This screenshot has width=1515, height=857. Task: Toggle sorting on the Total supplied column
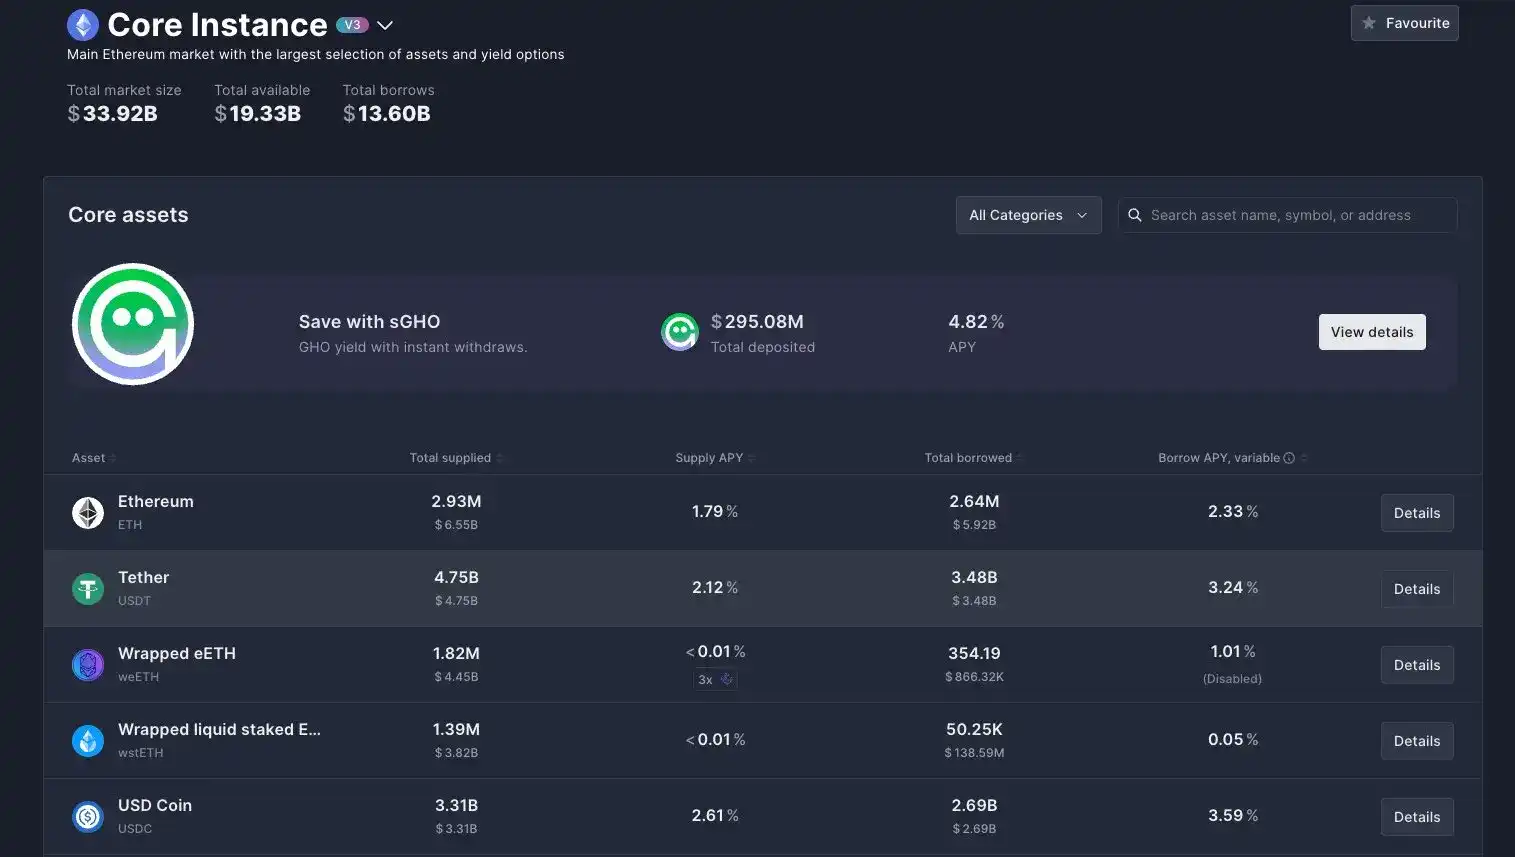[x=499, y=456]
